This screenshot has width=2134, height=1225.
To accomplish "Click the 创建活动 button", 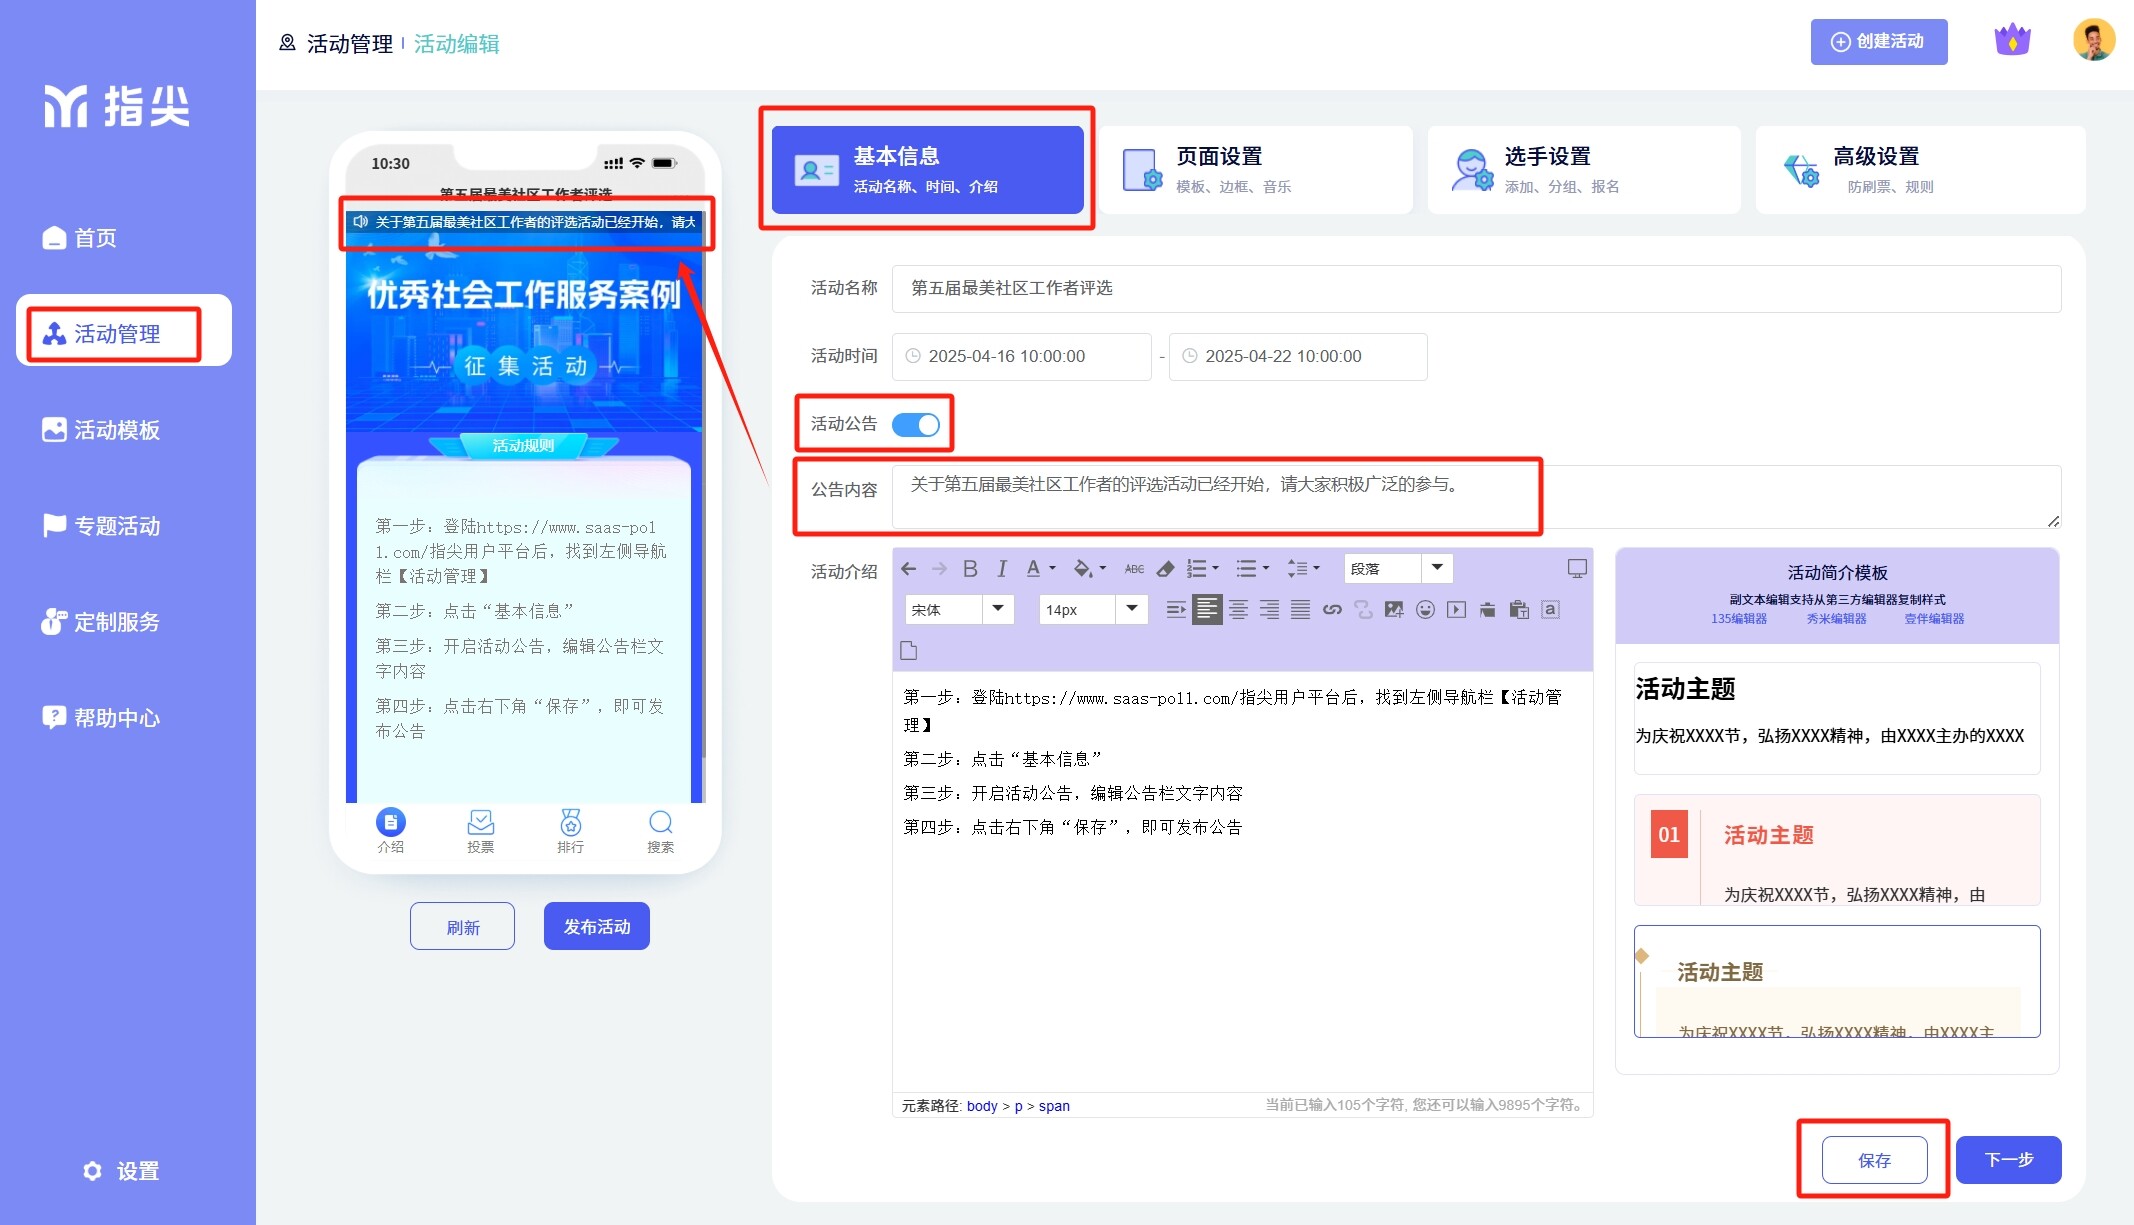I will coord(1879,42).
